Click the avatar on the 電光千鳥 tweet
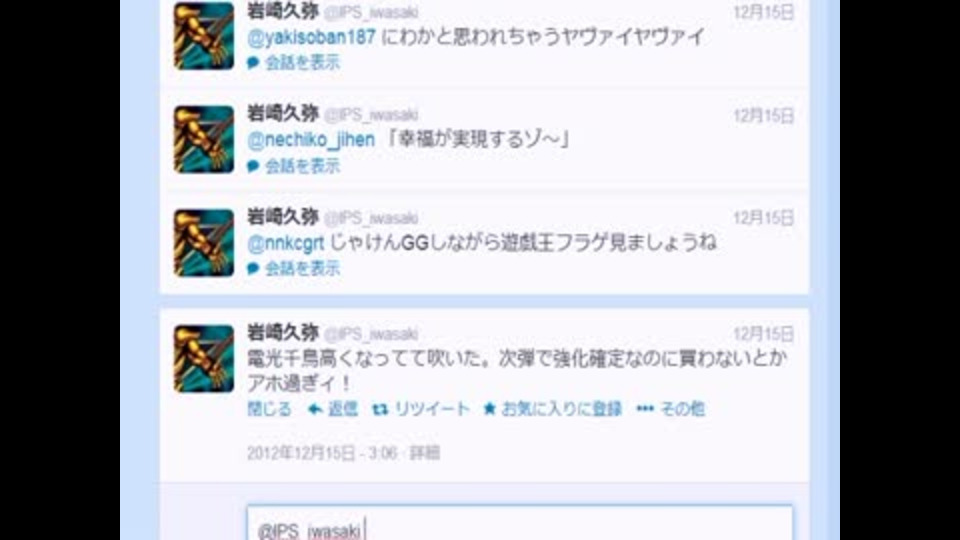The image size is (960, 540). click(x=204, y=358)
